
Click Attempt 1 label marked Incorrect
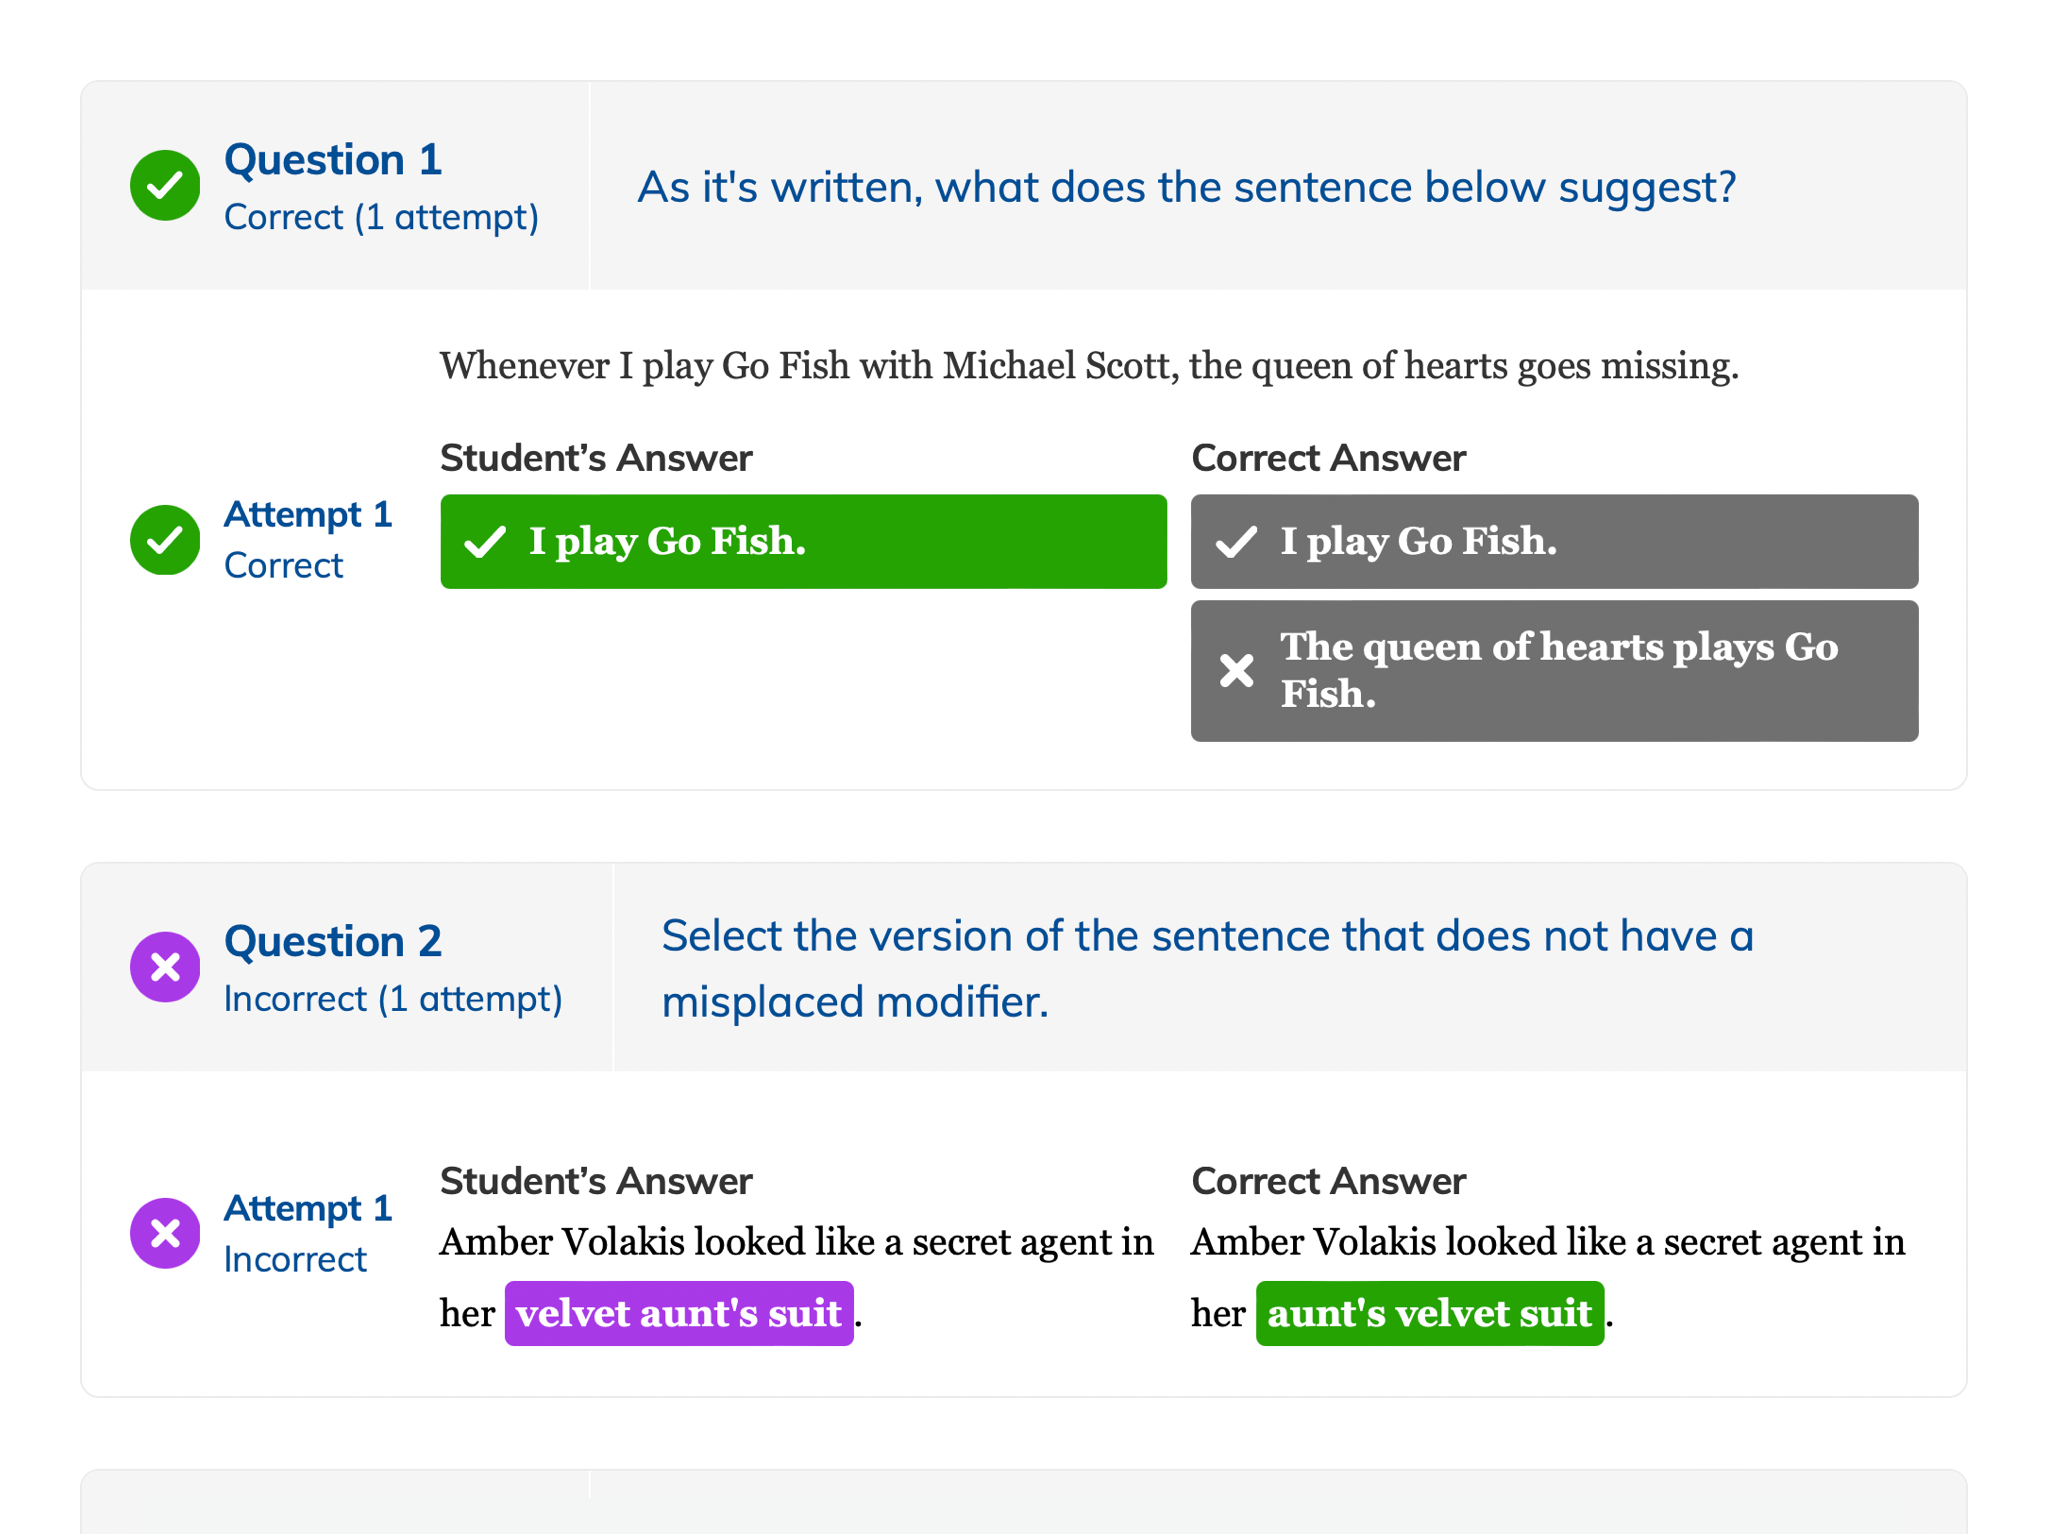(308, 1208)
